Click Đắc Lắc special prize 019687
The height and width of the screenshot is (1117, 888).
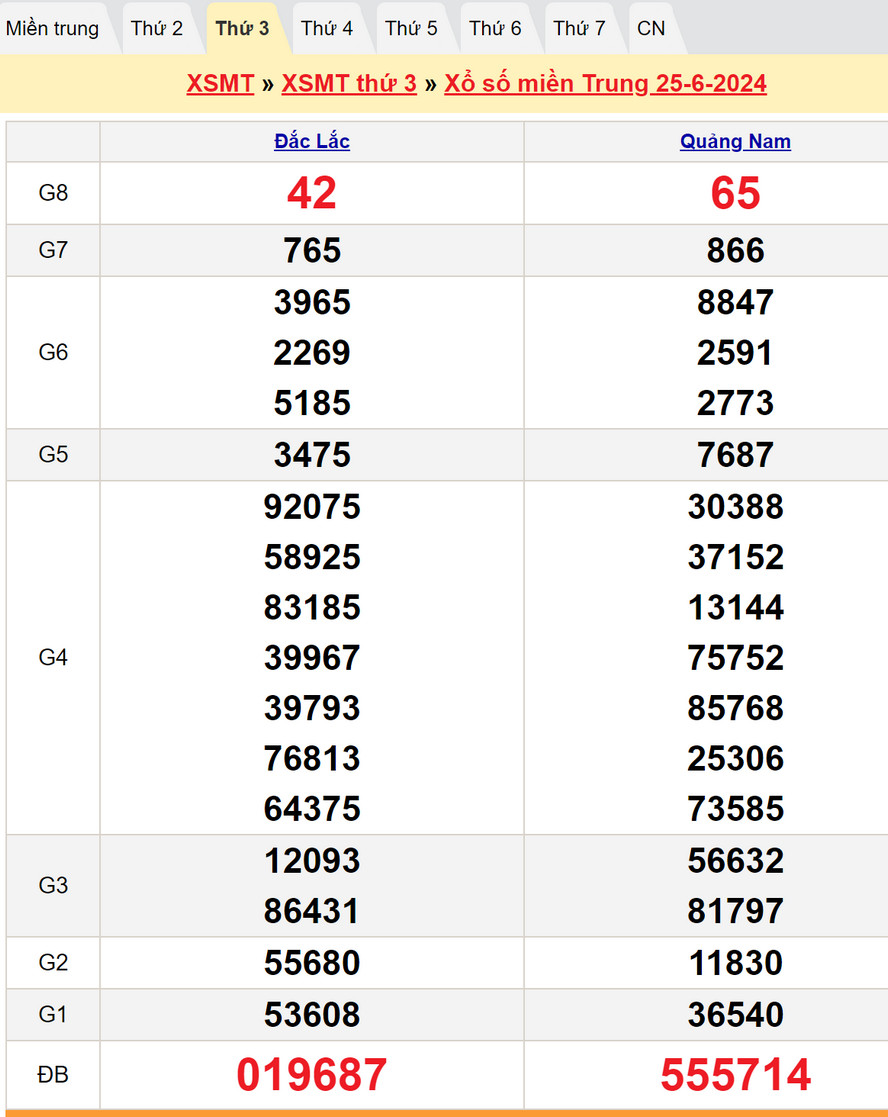click(x=312, y=1075)
